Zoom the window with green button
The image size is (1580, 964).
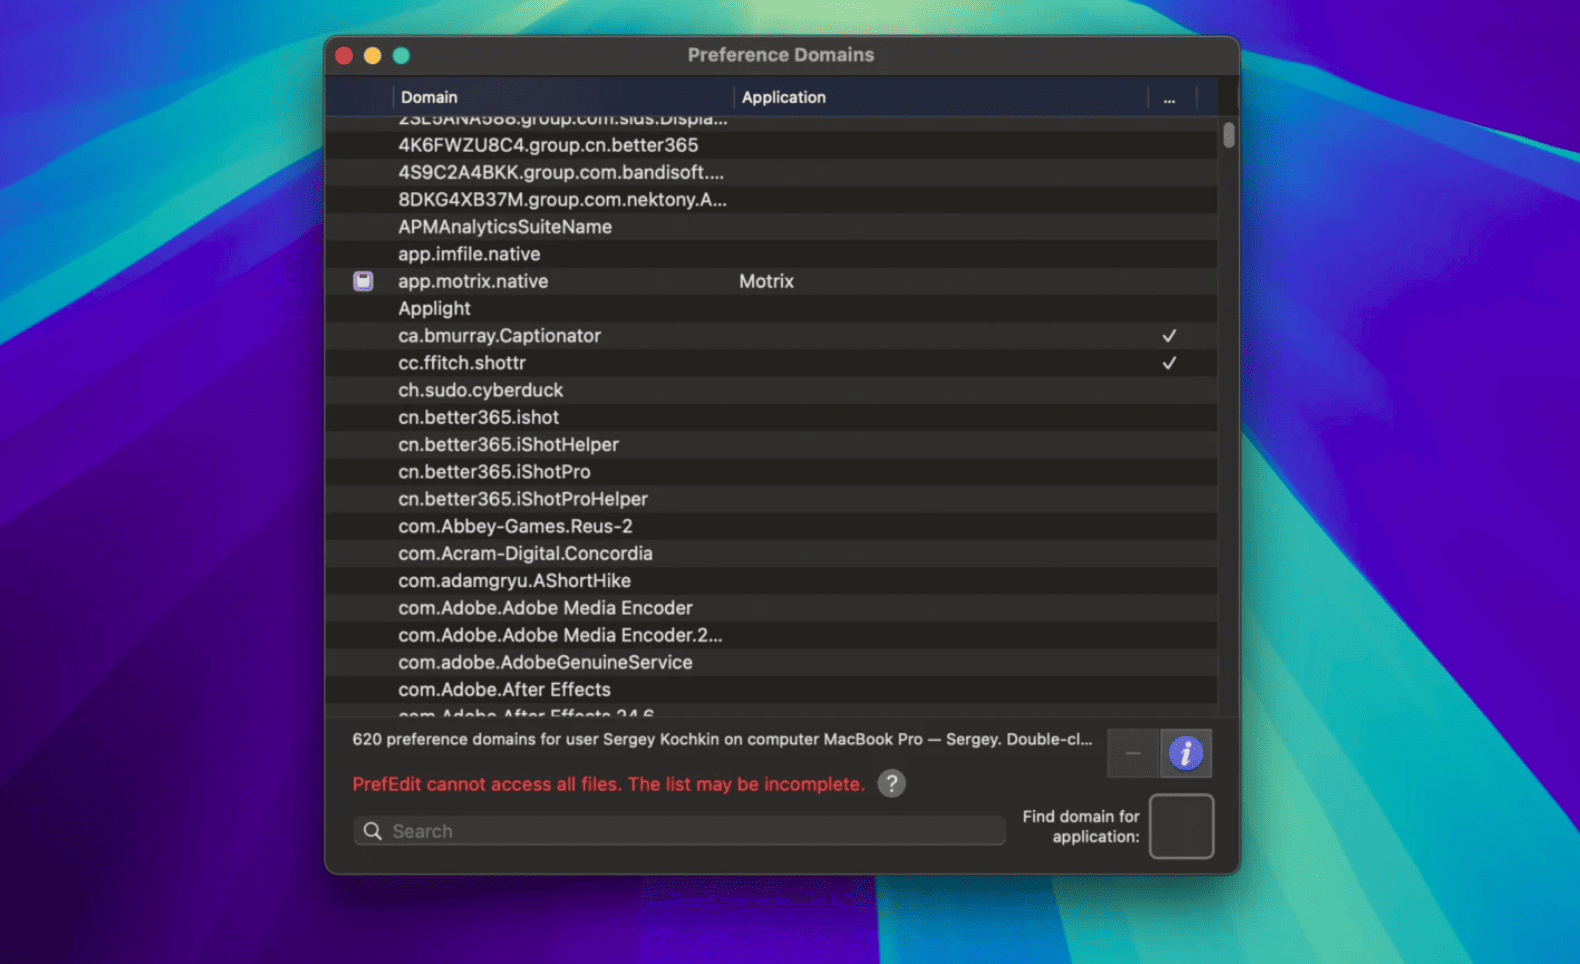(x=401, y=56)
